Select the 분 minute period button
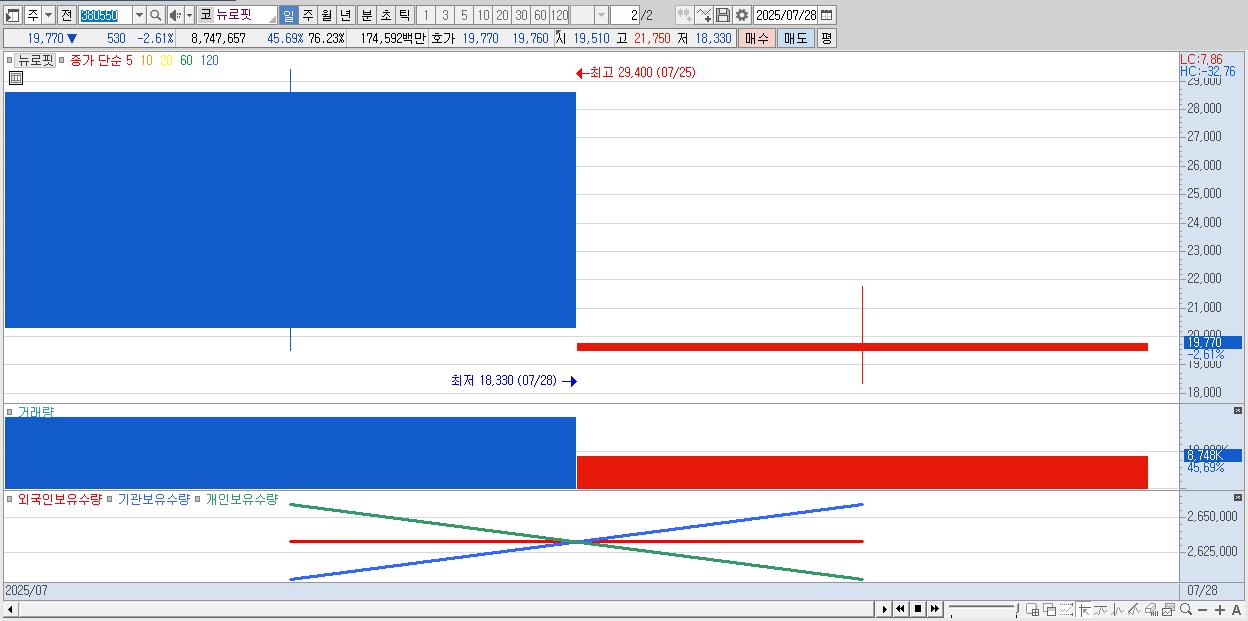Screen dimensions: 1248x621 click(x=366, y=15)
